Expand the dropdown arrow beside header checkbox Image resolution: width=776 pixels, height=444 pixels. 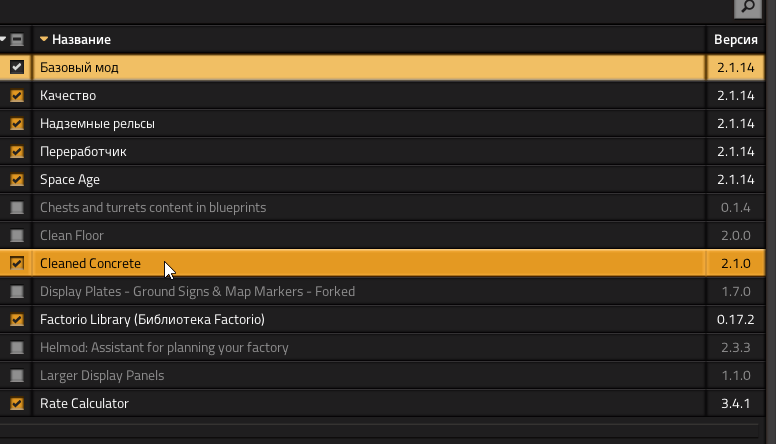[3, 39]
